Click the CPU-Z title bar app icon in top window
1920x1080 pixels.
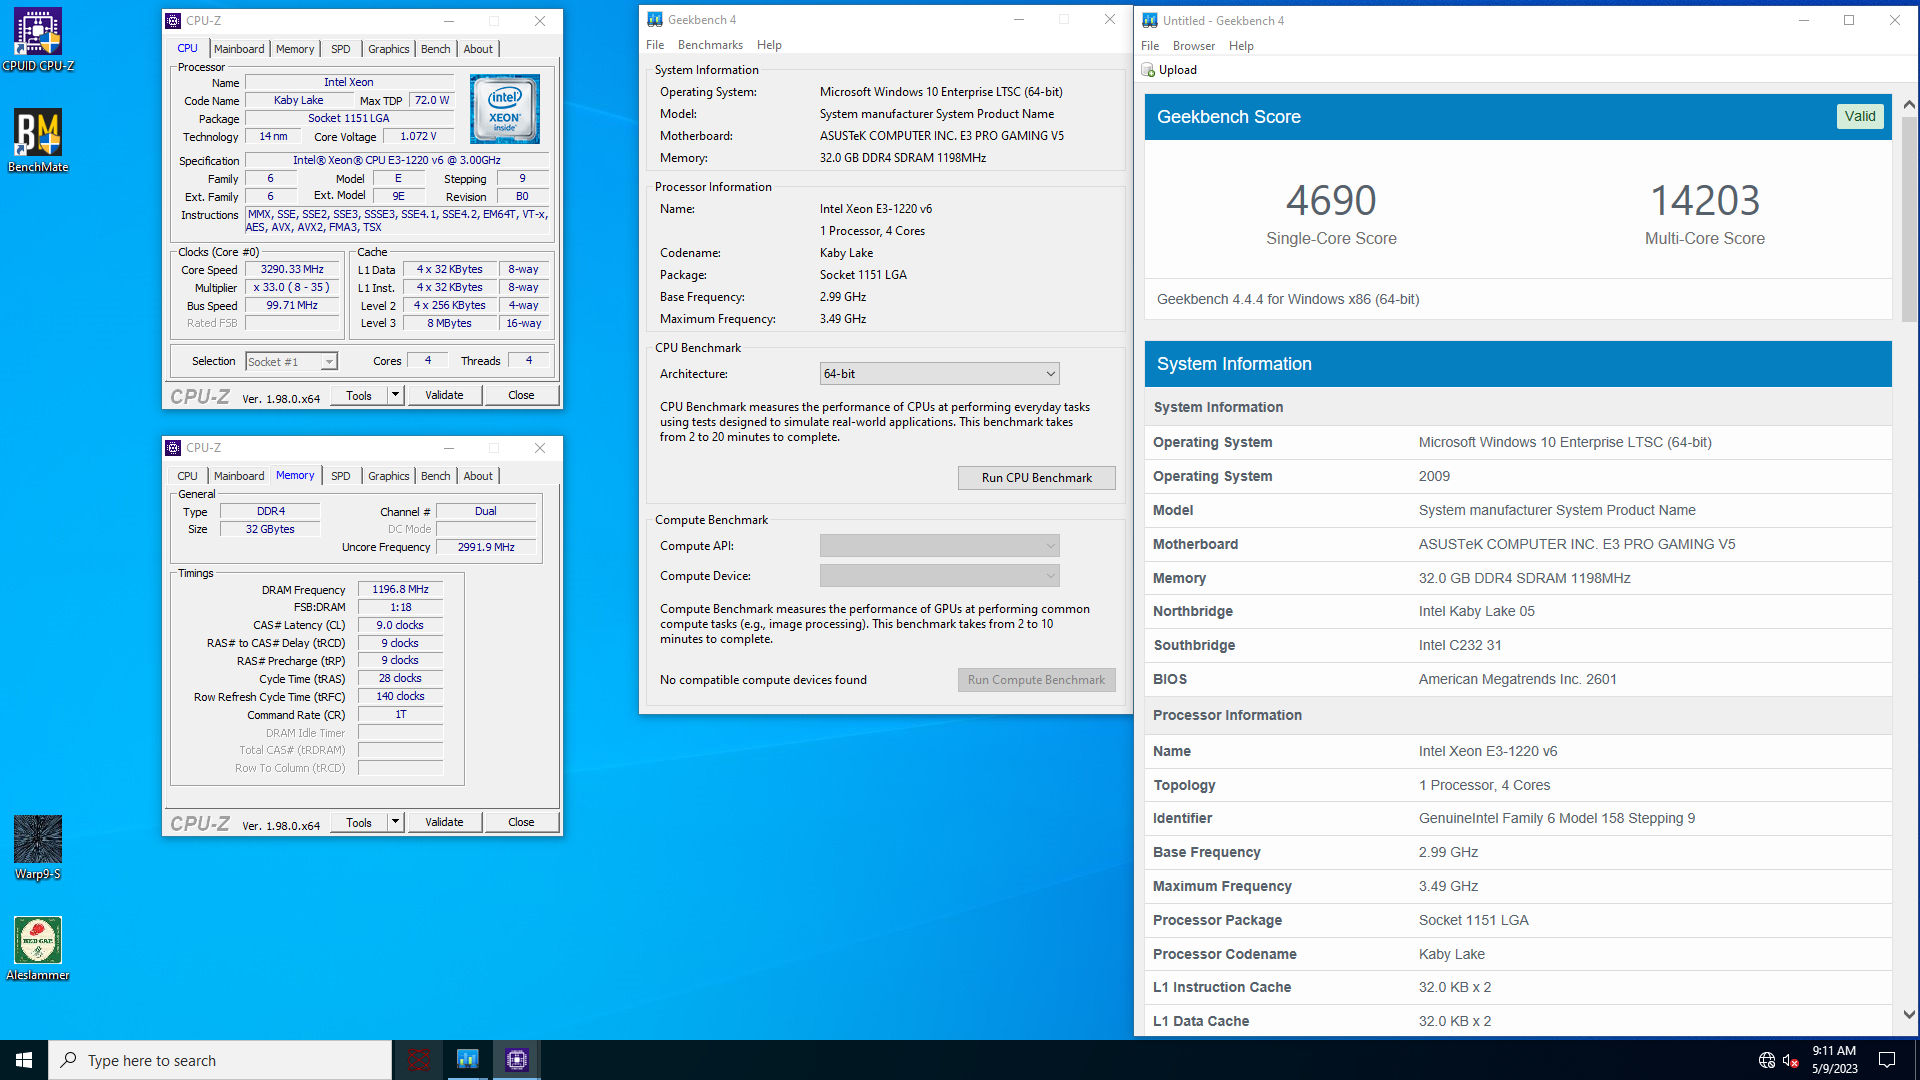(174, 21)
